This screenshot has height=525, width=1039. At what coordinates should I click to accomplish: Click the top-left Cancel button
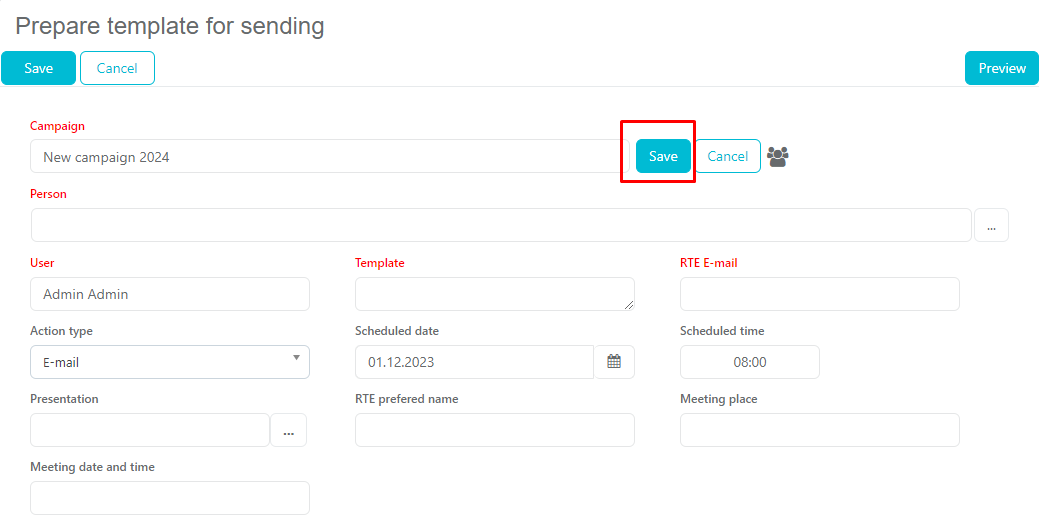117,68
